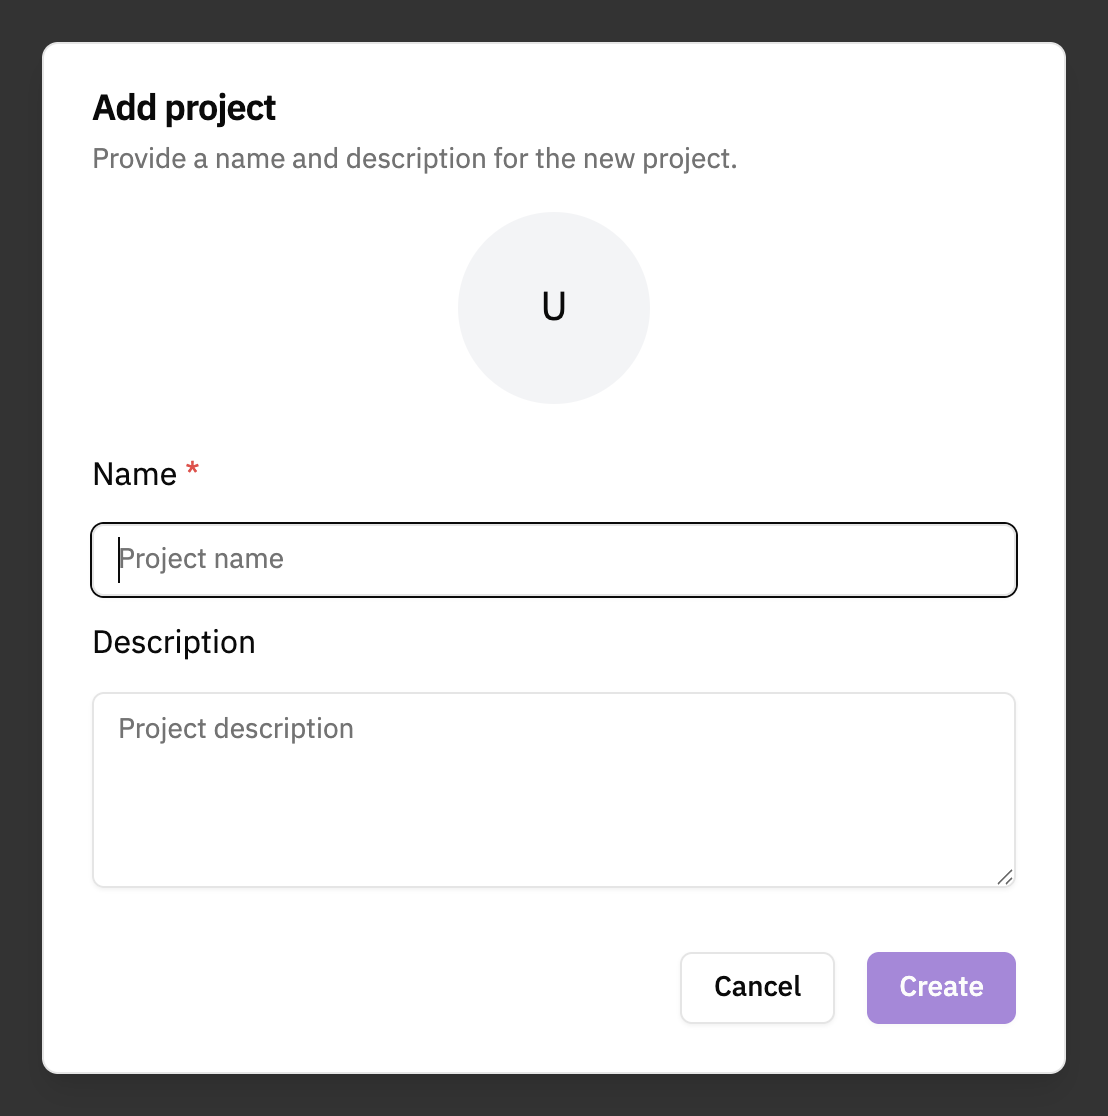This screenshot has width=1108, height=1116.
Task: Click the red required asterisk
Action: pos(193,472)
